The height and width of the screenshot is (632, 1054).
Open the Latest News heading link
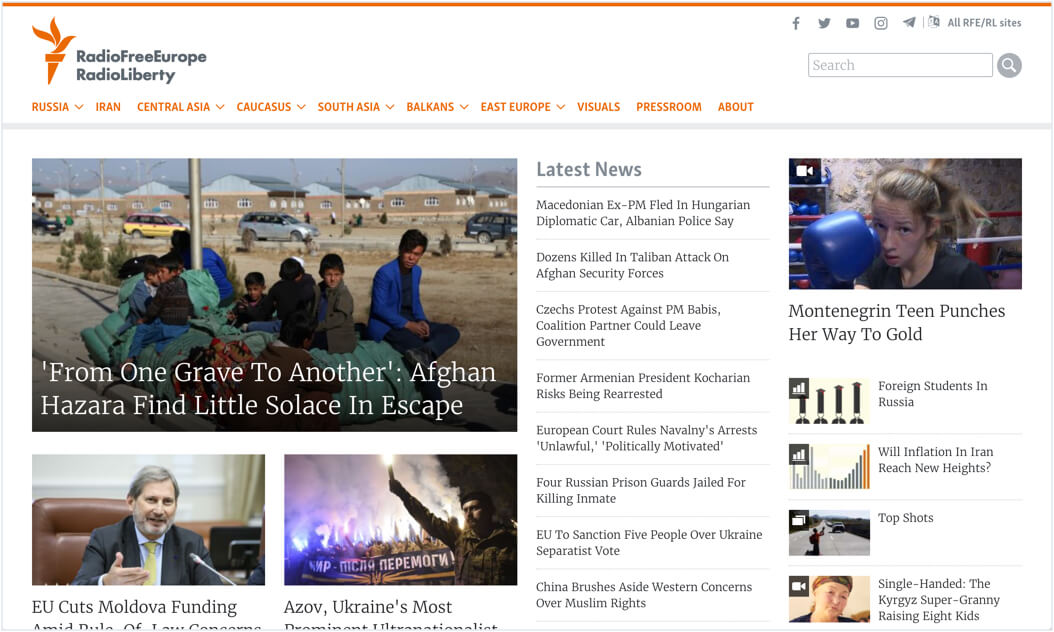589,169
